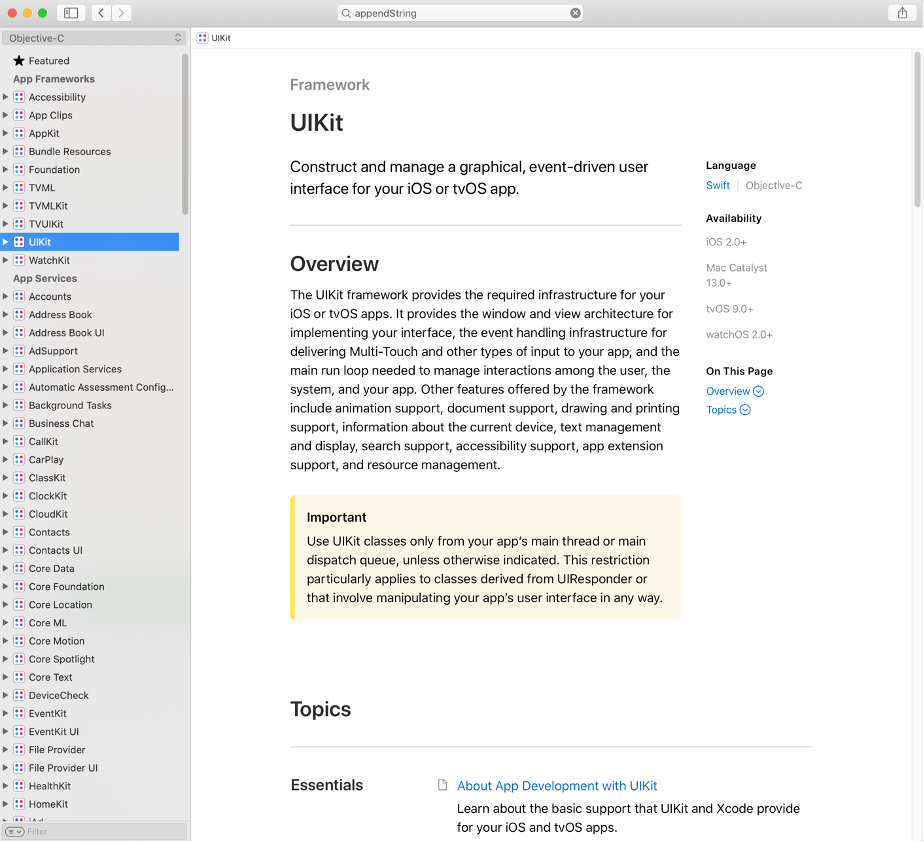Go back using the left chevron button

point(101,13)
